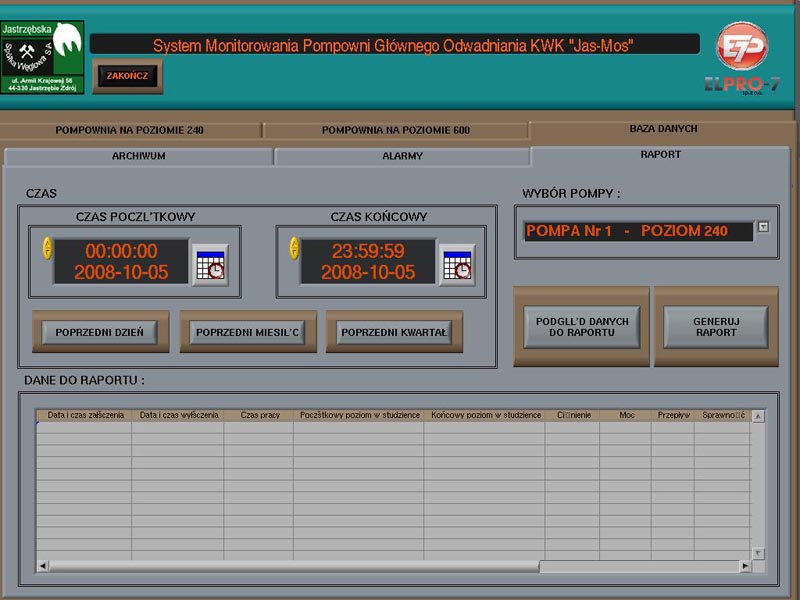Select the RAPORT sub-tab
The width and height of the screenshot is (800, 600).
pyautogui.click(x=660, y=155)
